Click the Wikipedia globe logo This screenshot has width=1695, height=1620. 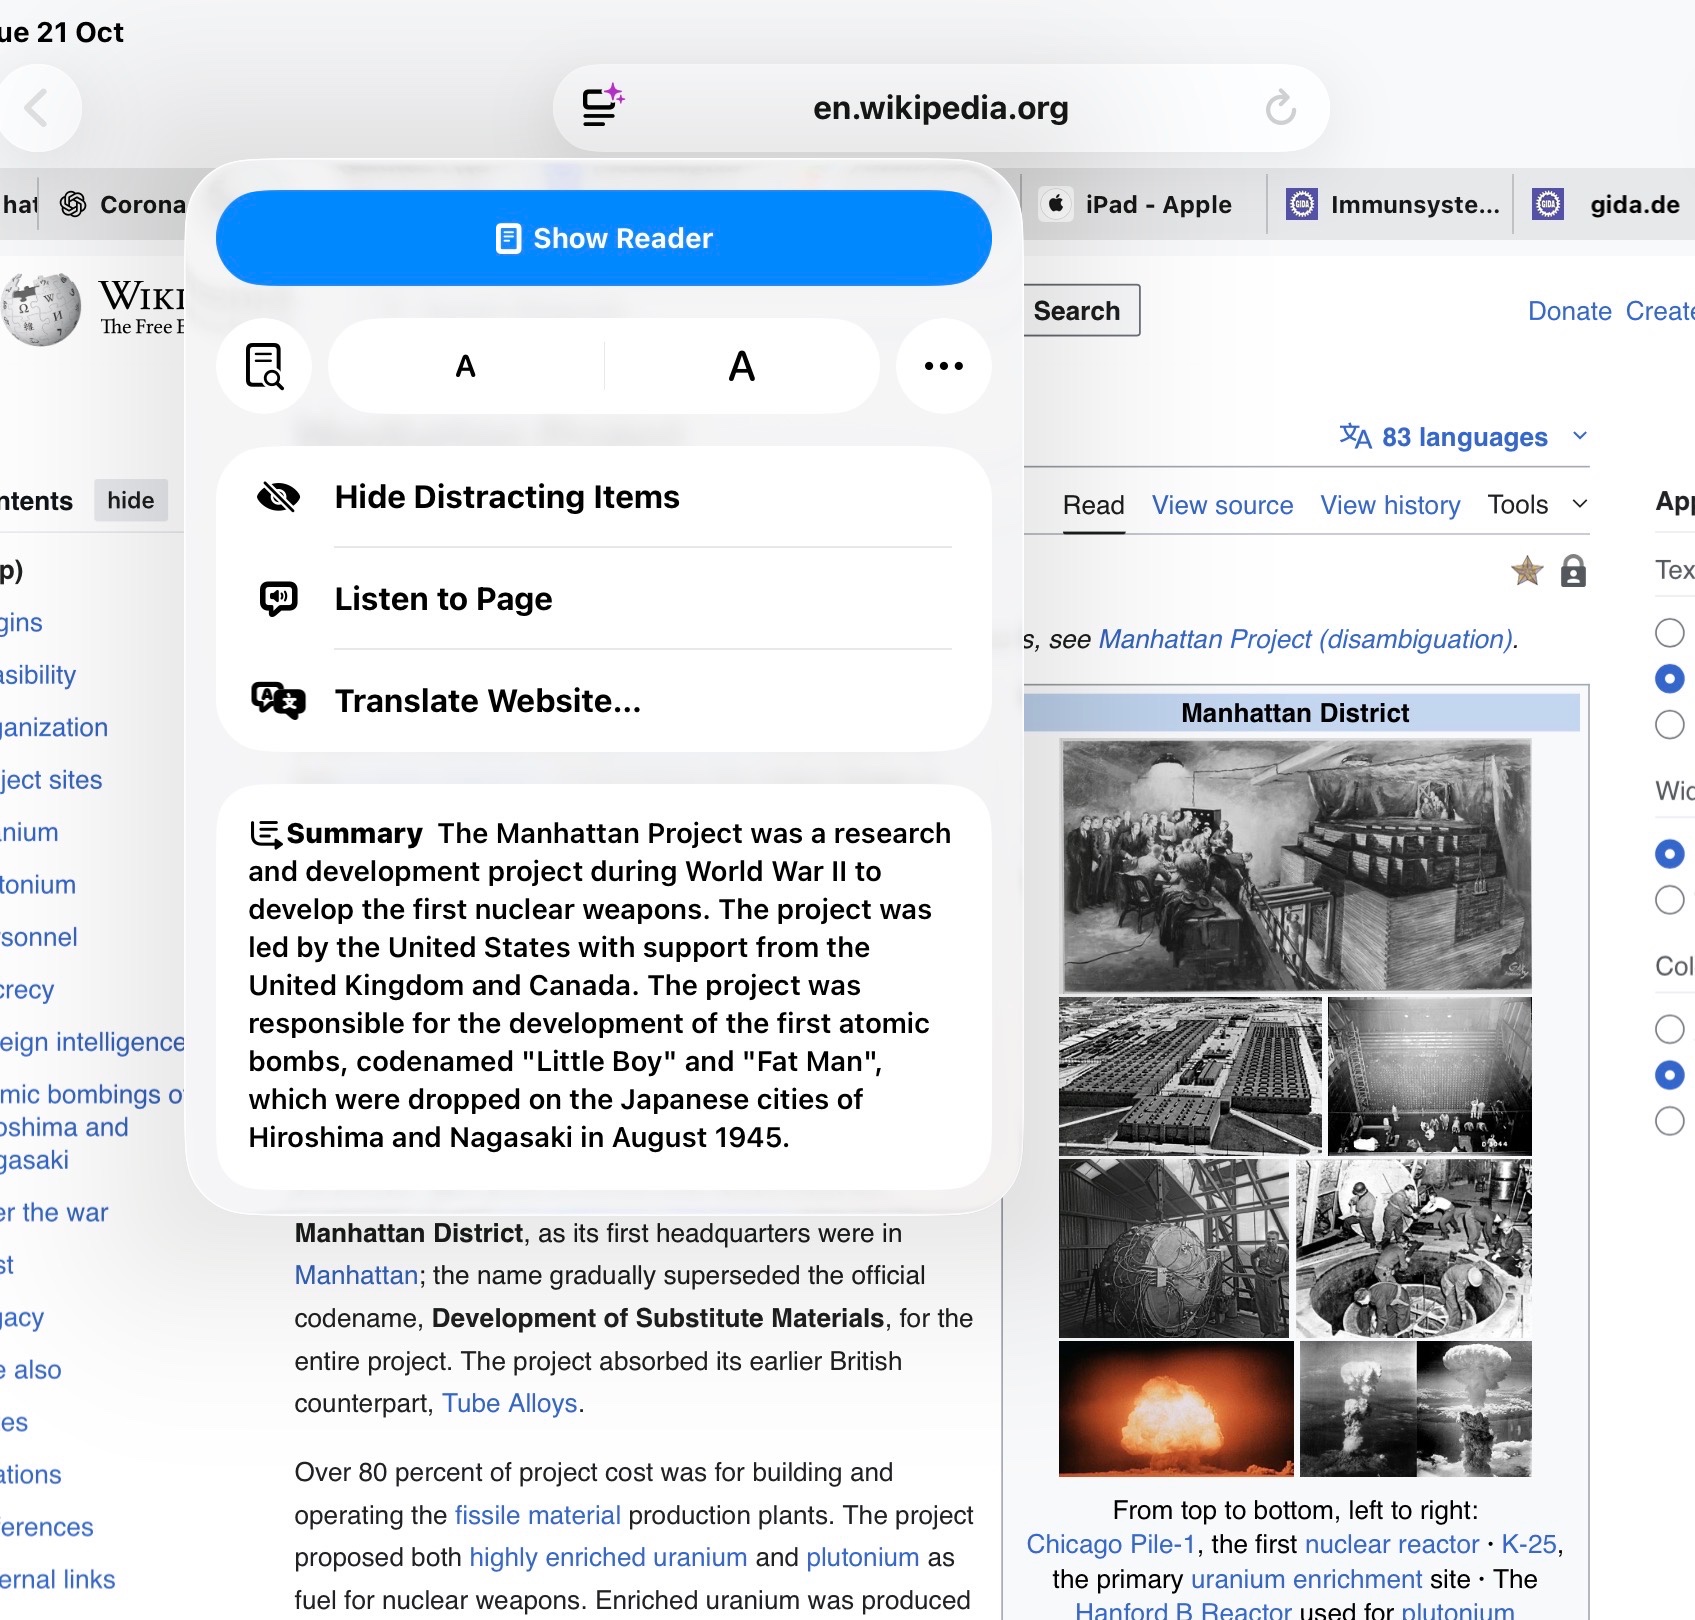[x=41, y=309]
